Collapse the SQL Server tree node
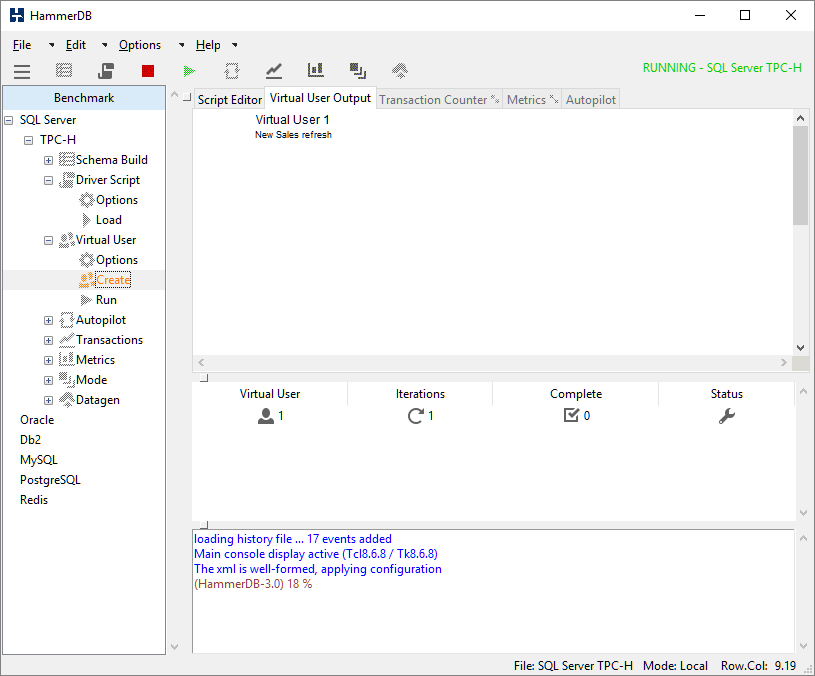 pos(8,121)
